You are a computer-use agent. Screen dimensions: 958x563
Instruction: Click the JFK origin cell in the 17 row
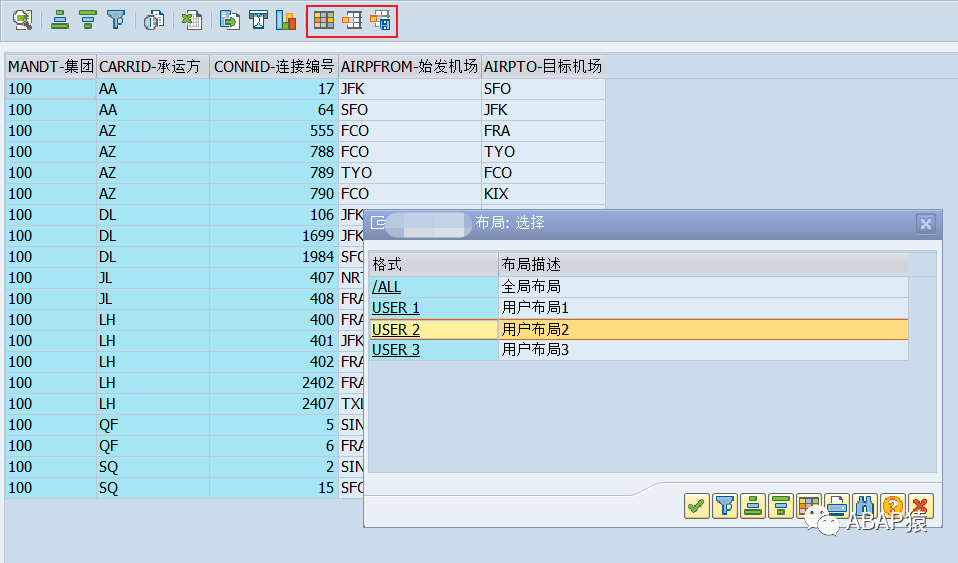[x=409, y=89]
